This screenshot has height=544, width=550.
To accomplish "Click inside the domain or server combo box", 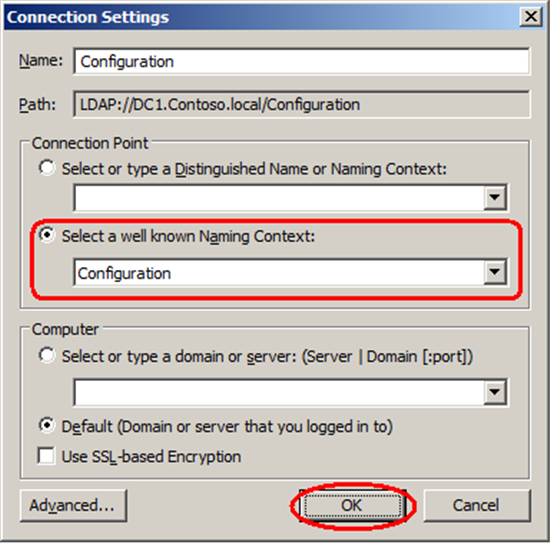I will click(279, 392).
